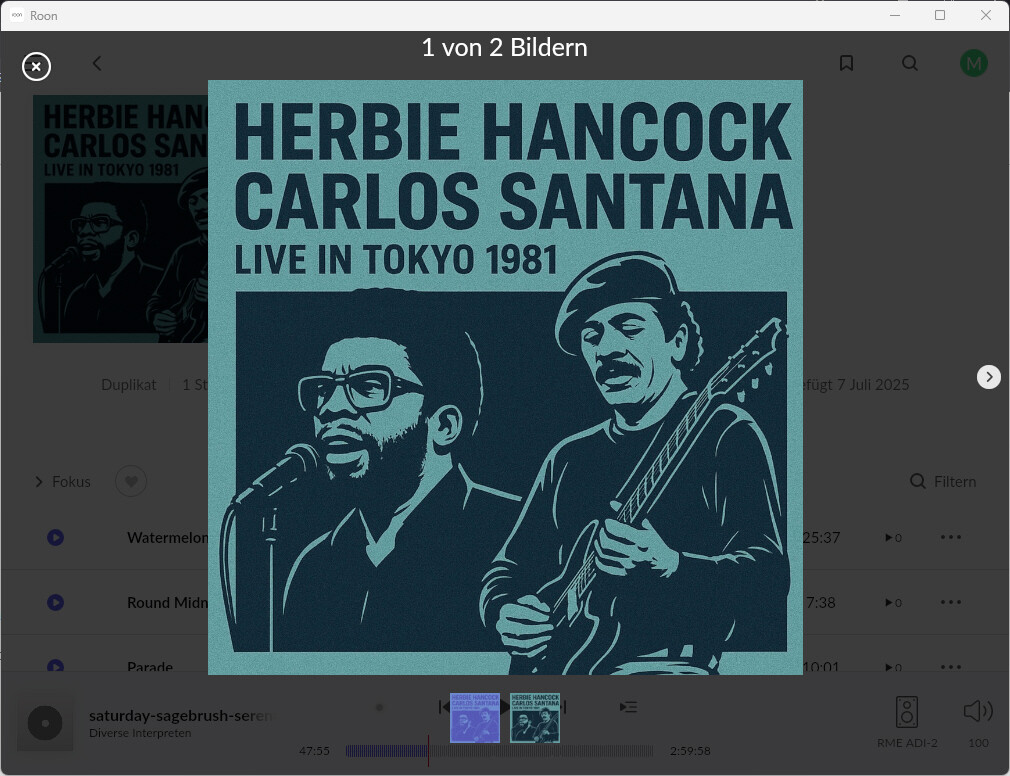Open the green M profile avatar
Screen dimensions: 1010x776
[973, 63]
